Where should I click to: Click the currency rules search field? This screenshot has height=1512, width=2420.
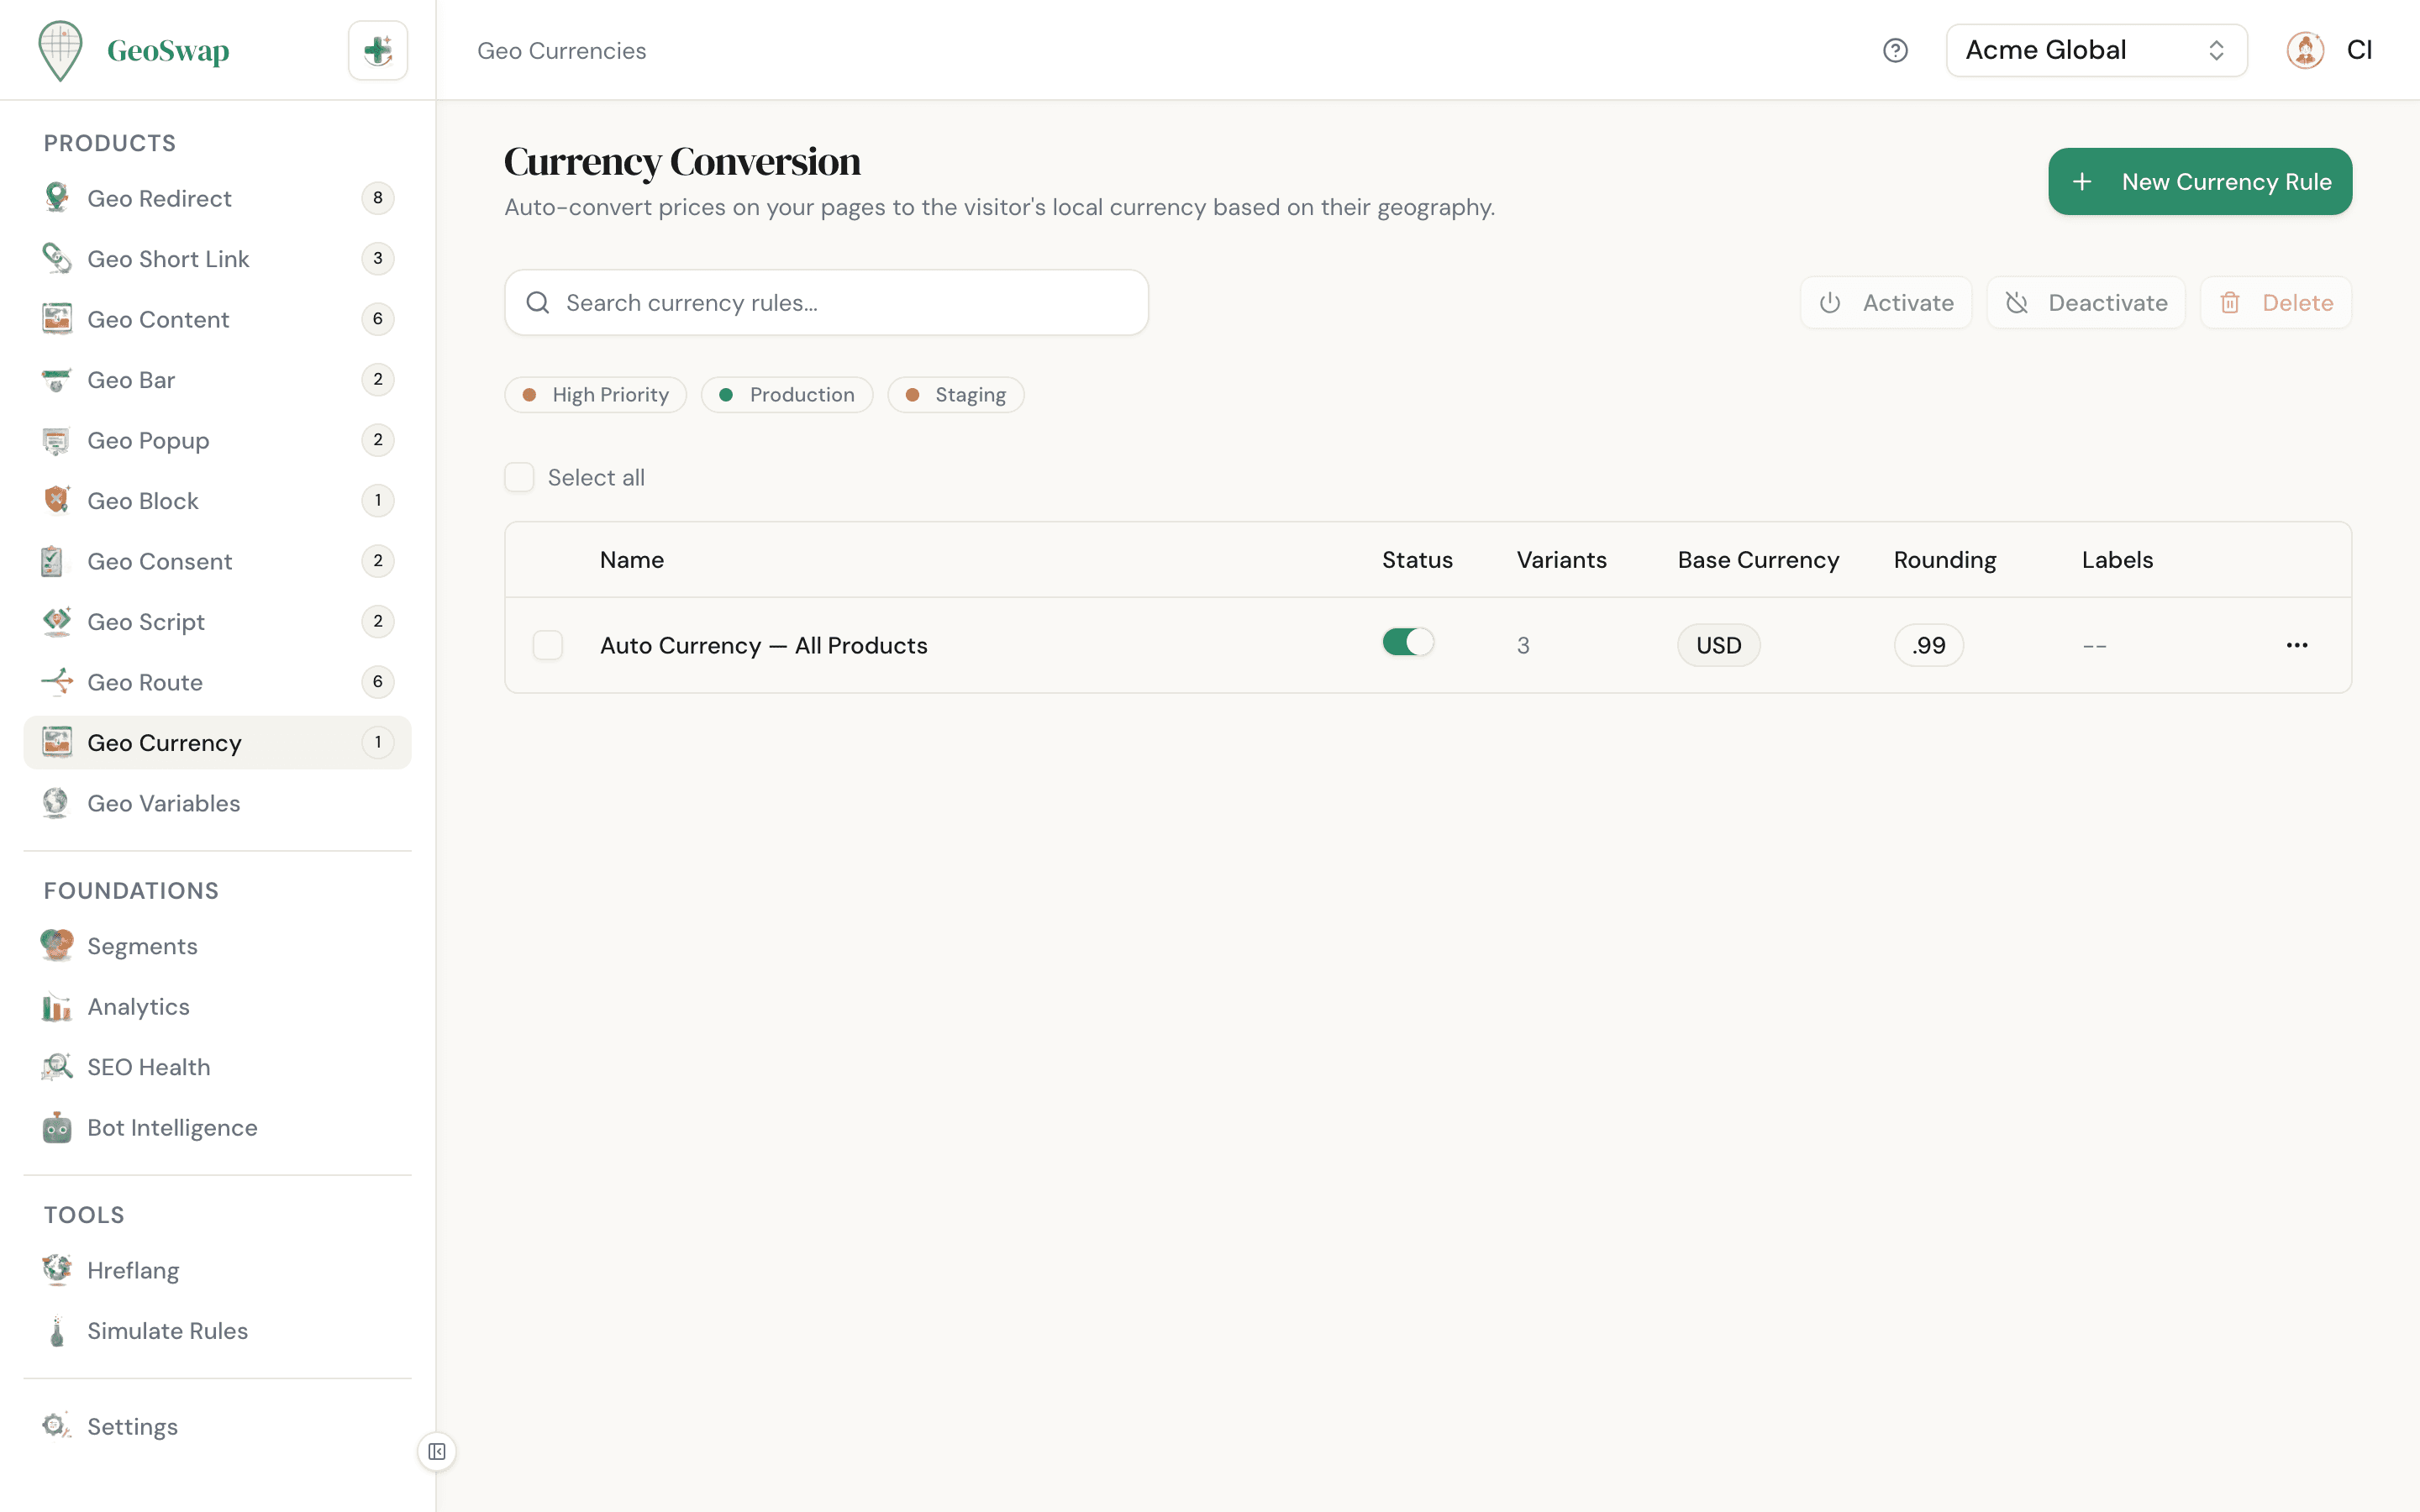pos(826,302)
